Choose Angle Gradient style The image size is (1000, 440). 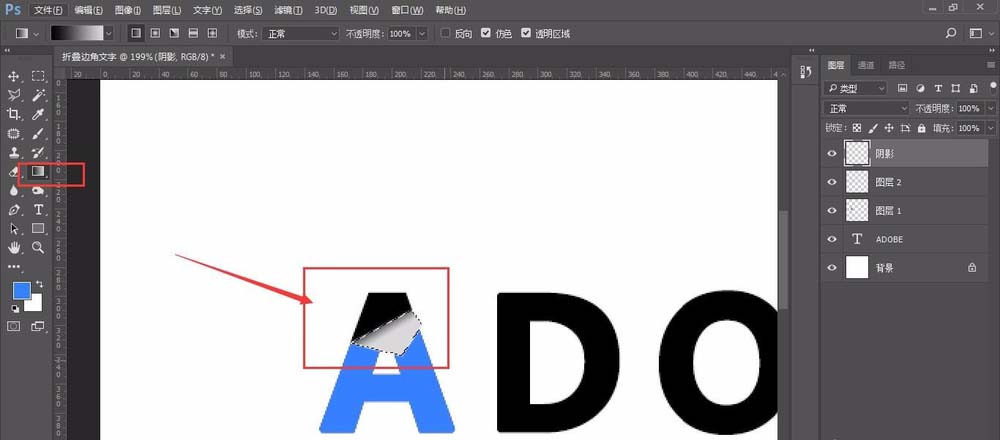tap(174, 33)
